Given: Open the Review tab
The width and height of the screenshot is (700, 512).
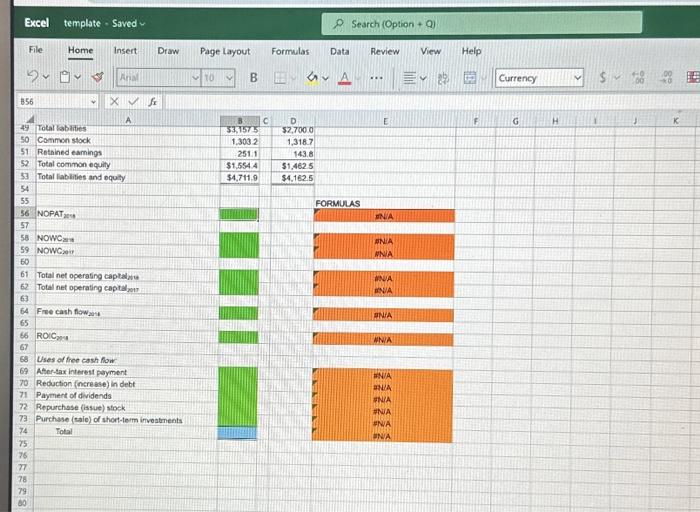Looking at the screenshot, I should [x=384, y=51].
